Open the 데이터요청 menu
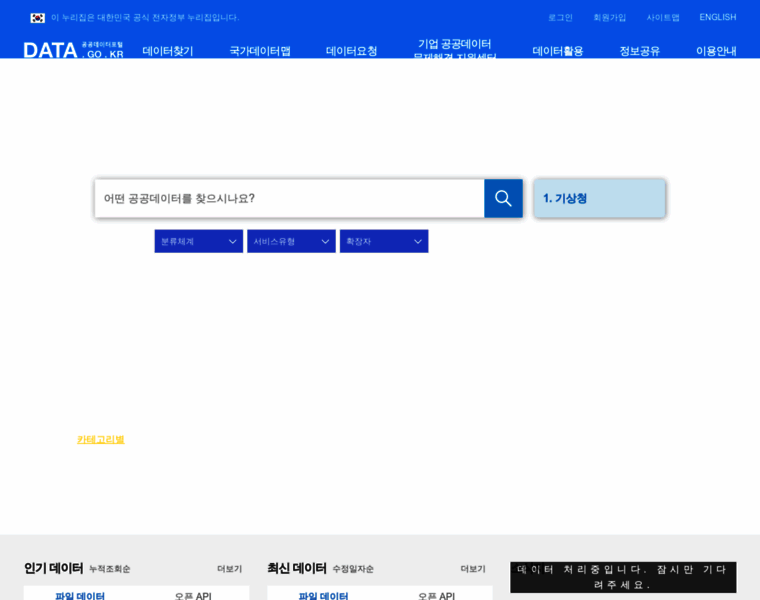Viewport: 760px width, 600px height. (x=351, y=51)
